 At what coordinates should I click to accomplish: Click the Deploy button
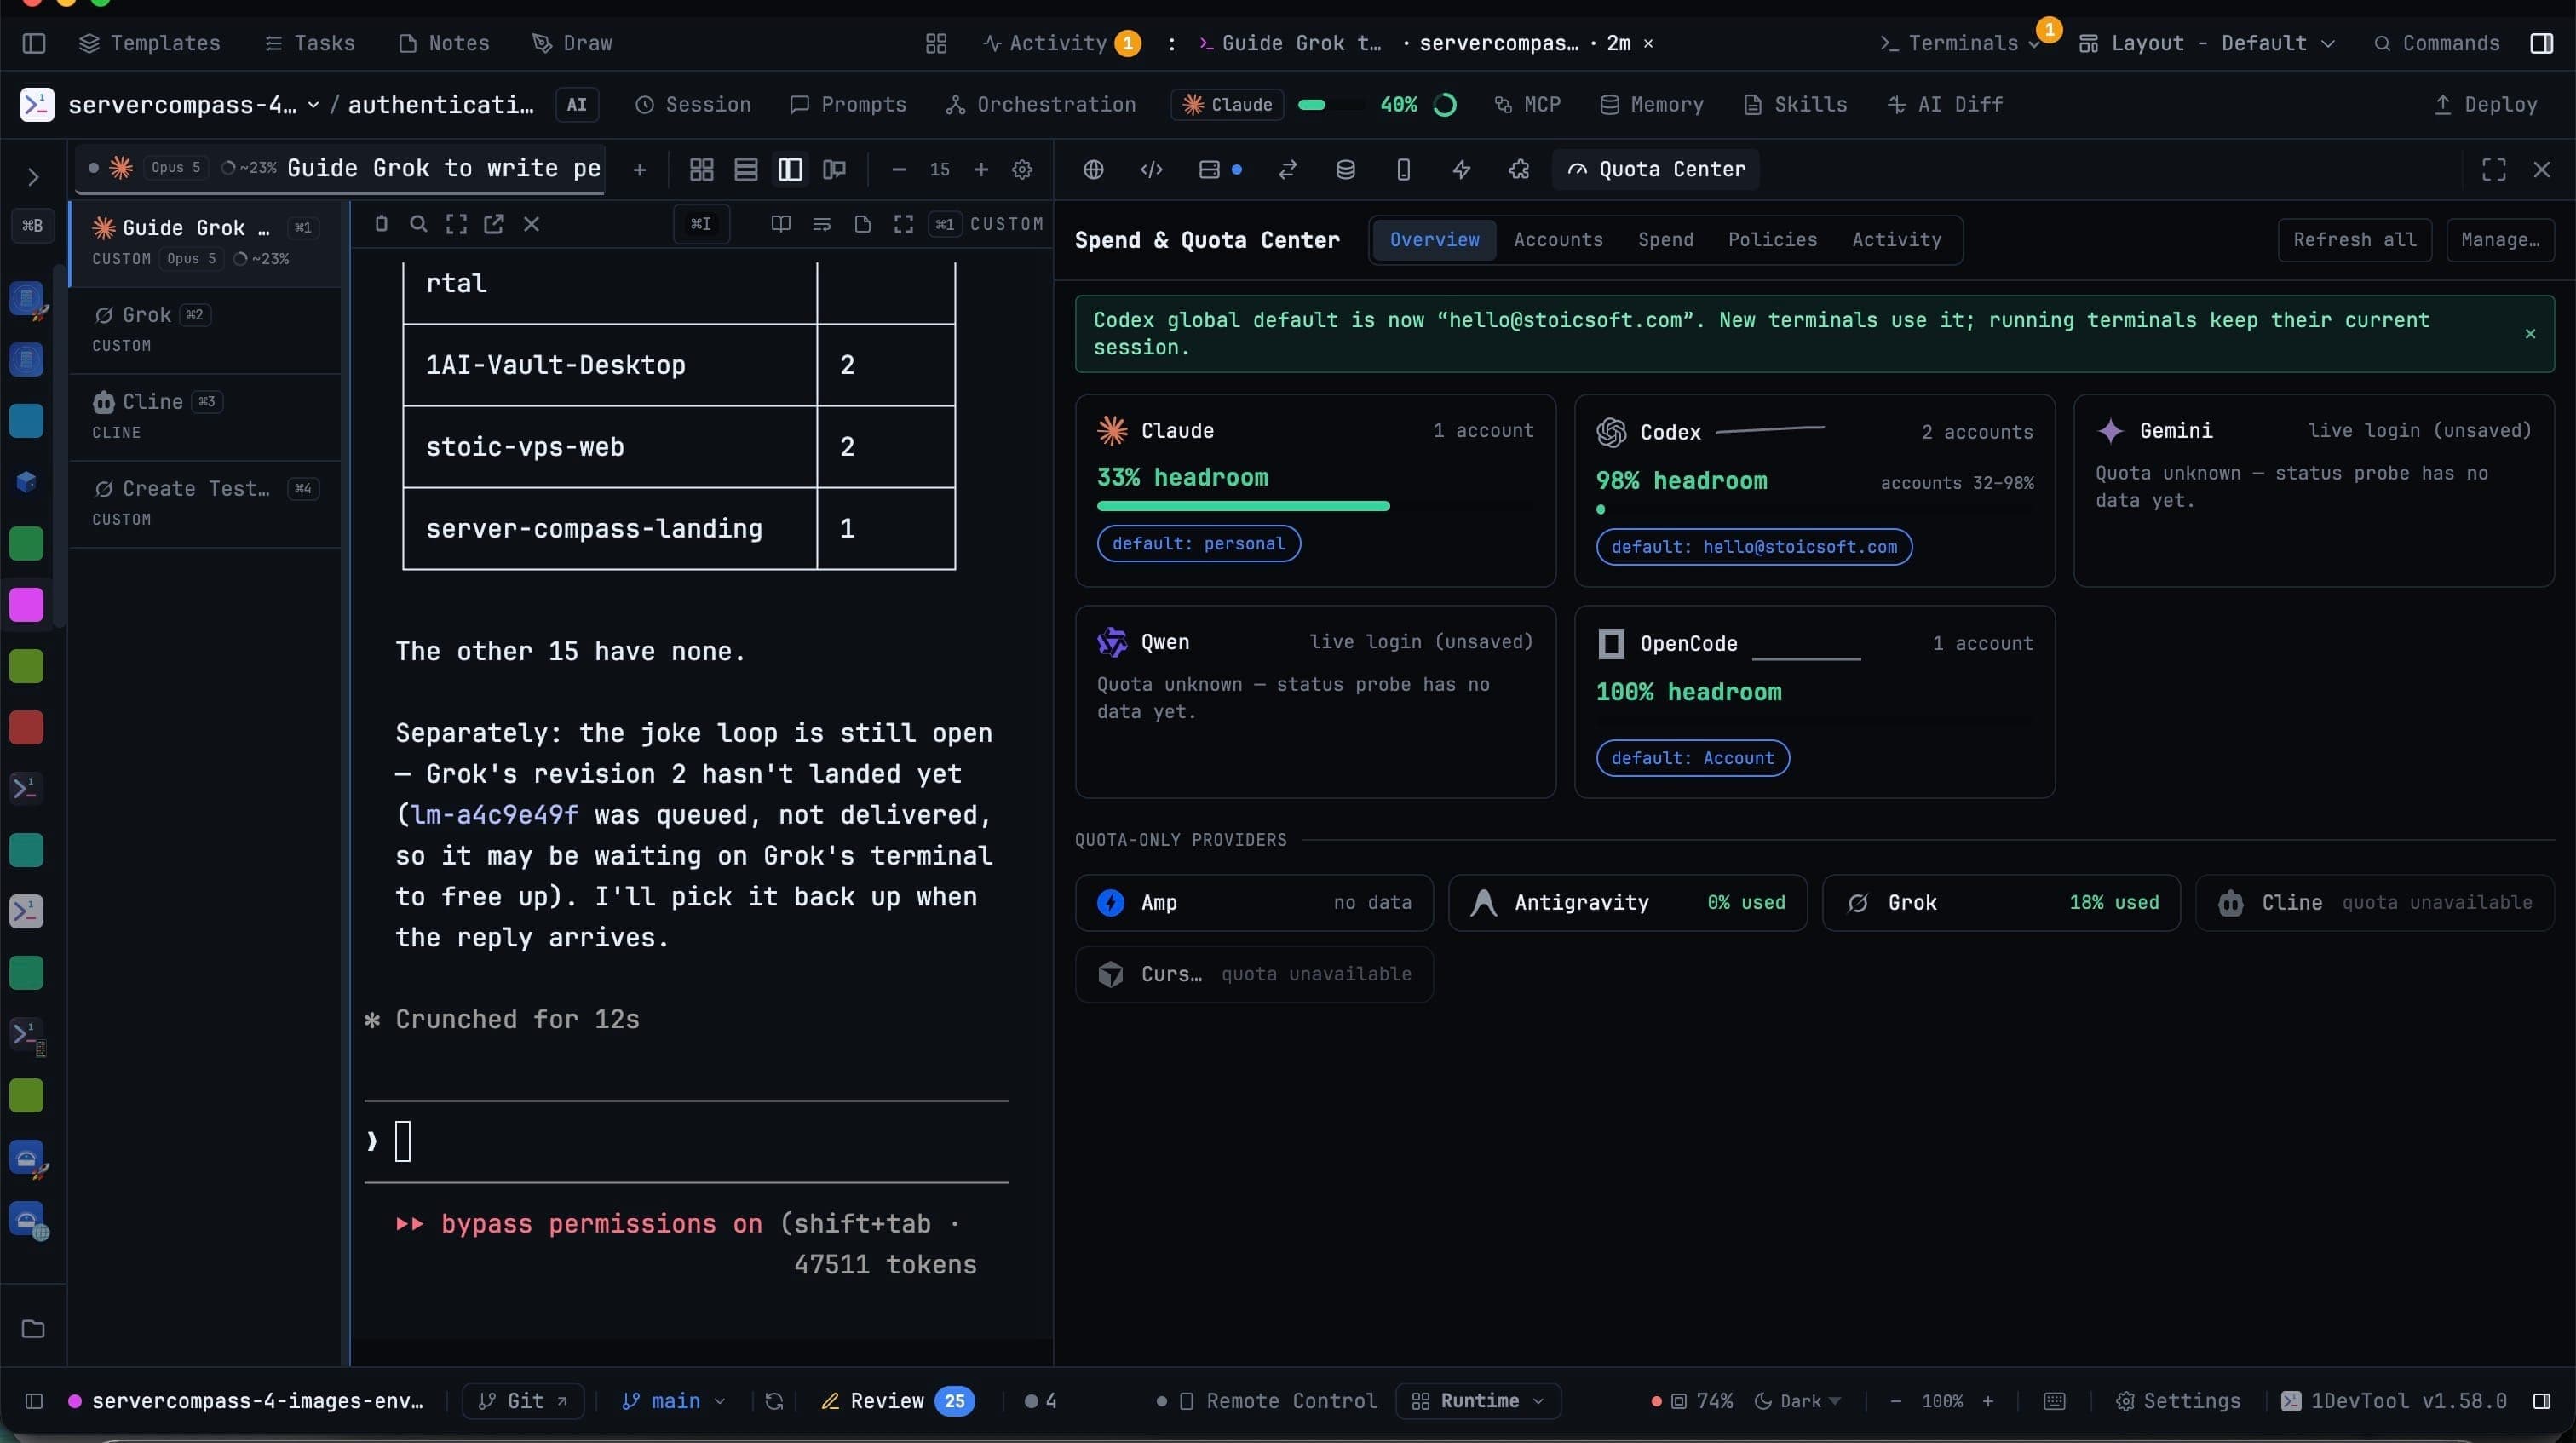[x=2486, y=105]
